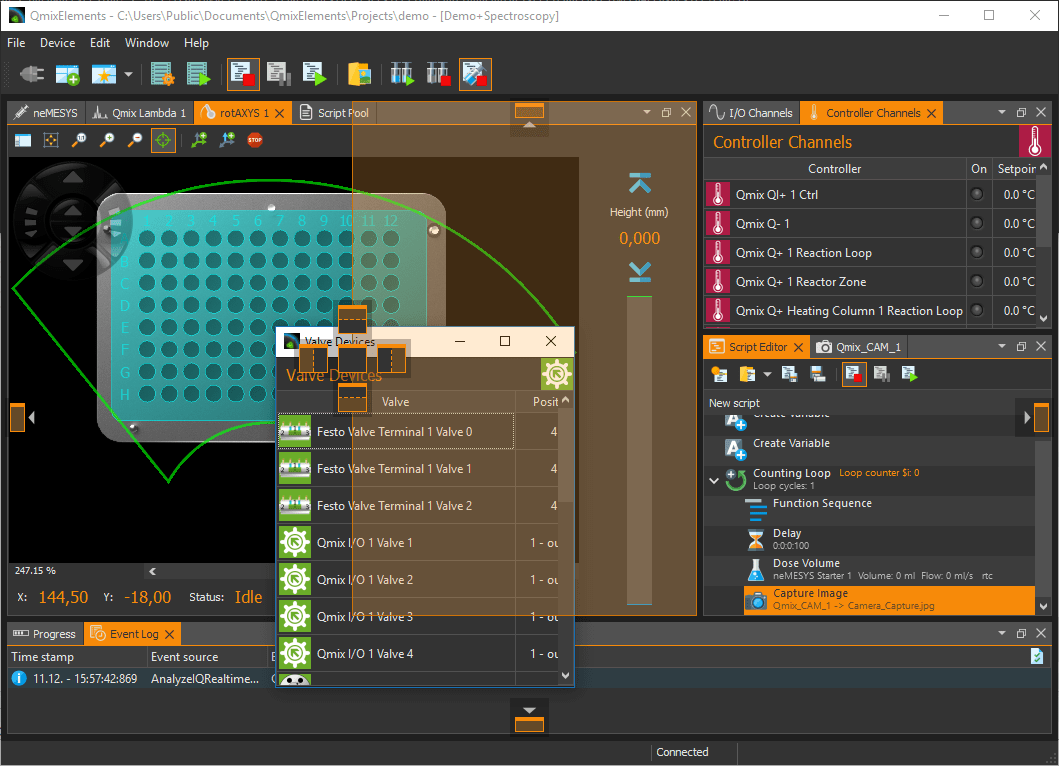Click the Connected status in the status bar
The height and width of the screenshot is (766, 1059).
(683, 752)
